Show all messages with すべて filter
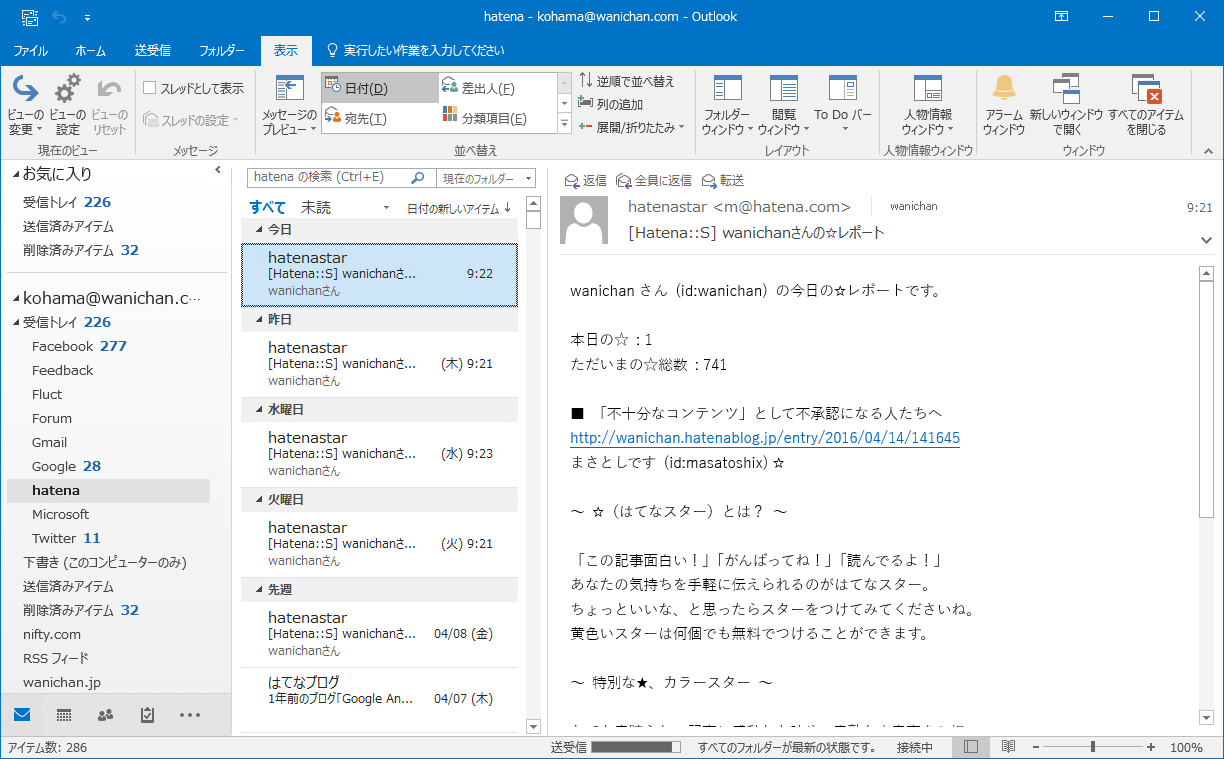The width and height of the screenshot is (1224, 759). (268, 208)
